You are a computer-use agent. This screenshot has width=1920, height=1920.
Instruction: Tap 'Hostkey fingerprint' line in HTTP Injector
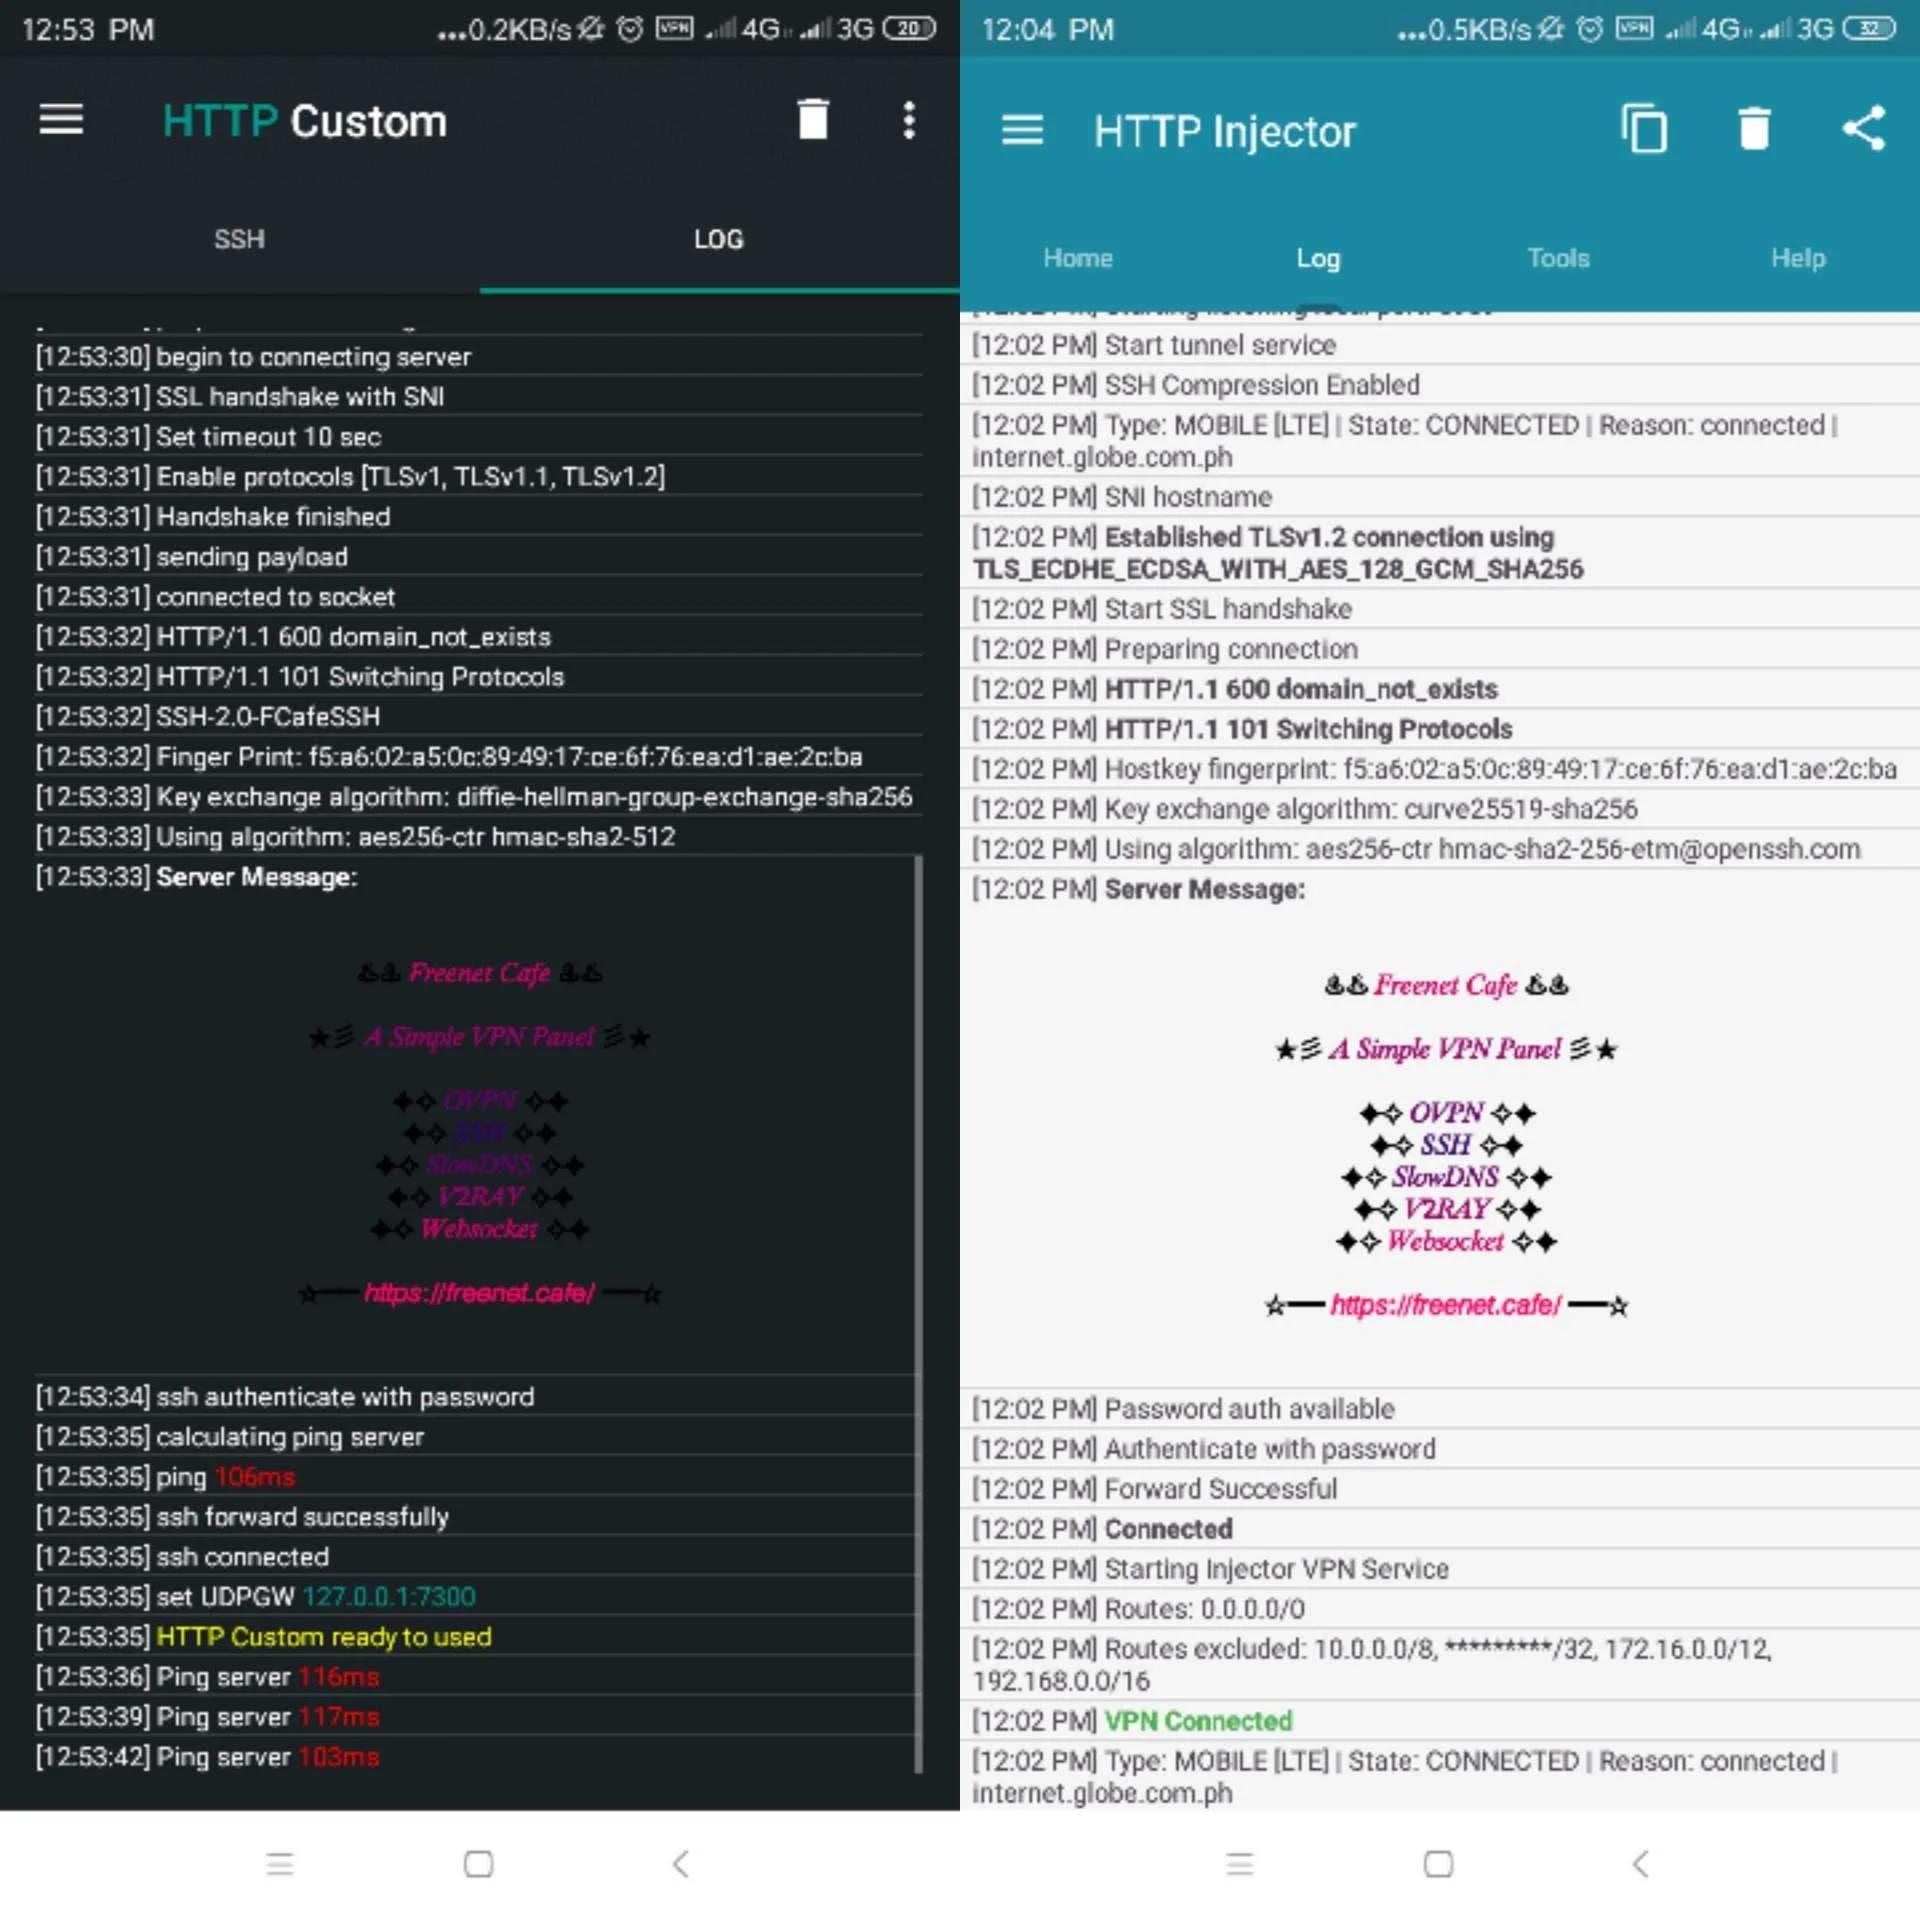pyautogui.click(x=1440, y=768)
